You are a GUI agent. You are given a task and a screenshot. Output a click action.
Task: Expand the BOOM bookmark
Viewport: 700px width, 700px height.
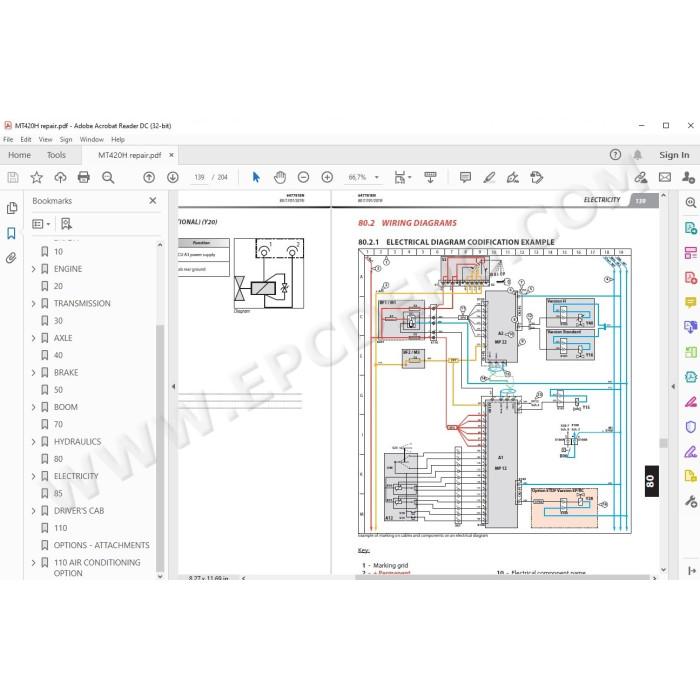pos(33,407)
